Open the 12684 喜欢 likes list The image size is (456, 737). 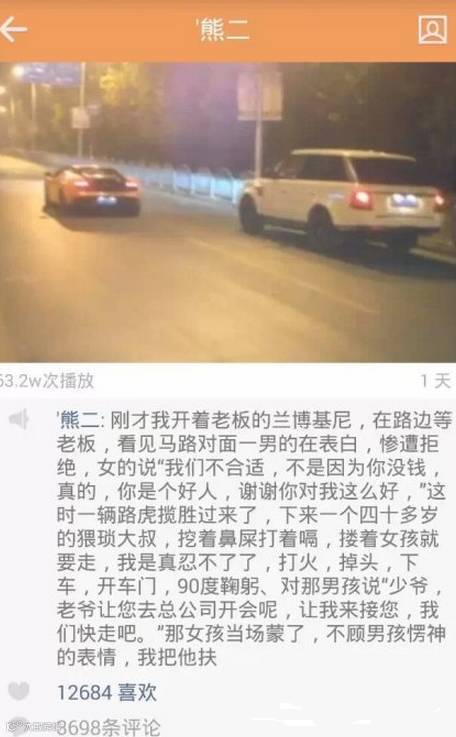tap(107, 692)
